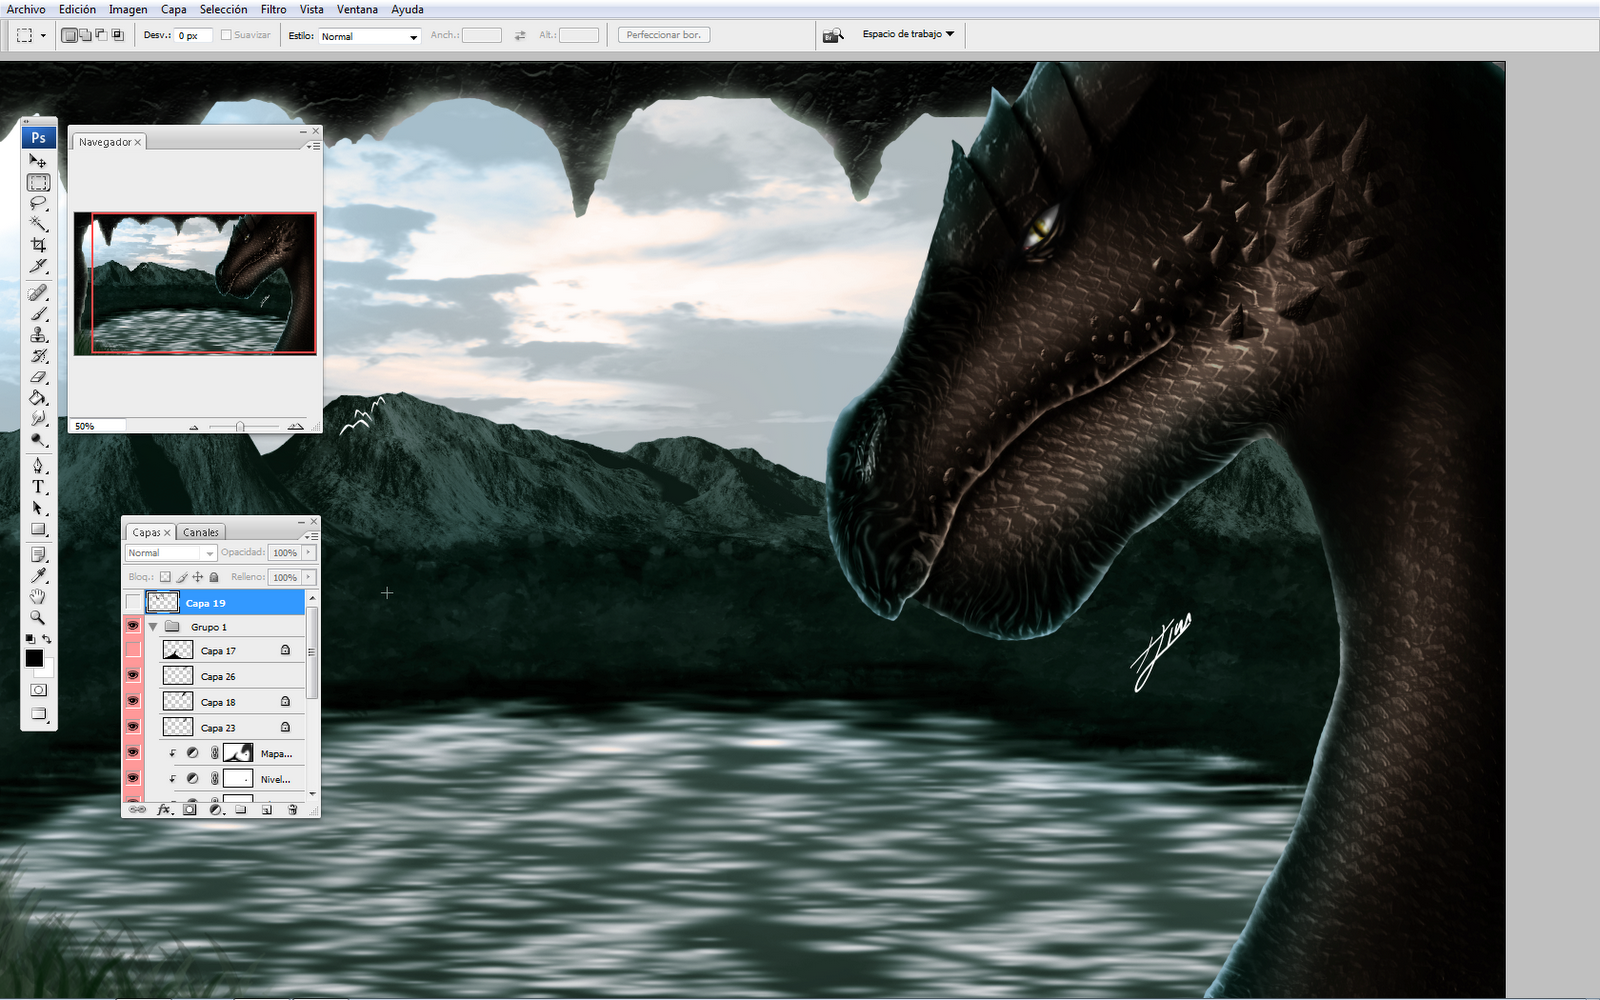Open the Espacio de trabajo menu
Viewport: 1600px width, 1000px height.
point(908,34)
